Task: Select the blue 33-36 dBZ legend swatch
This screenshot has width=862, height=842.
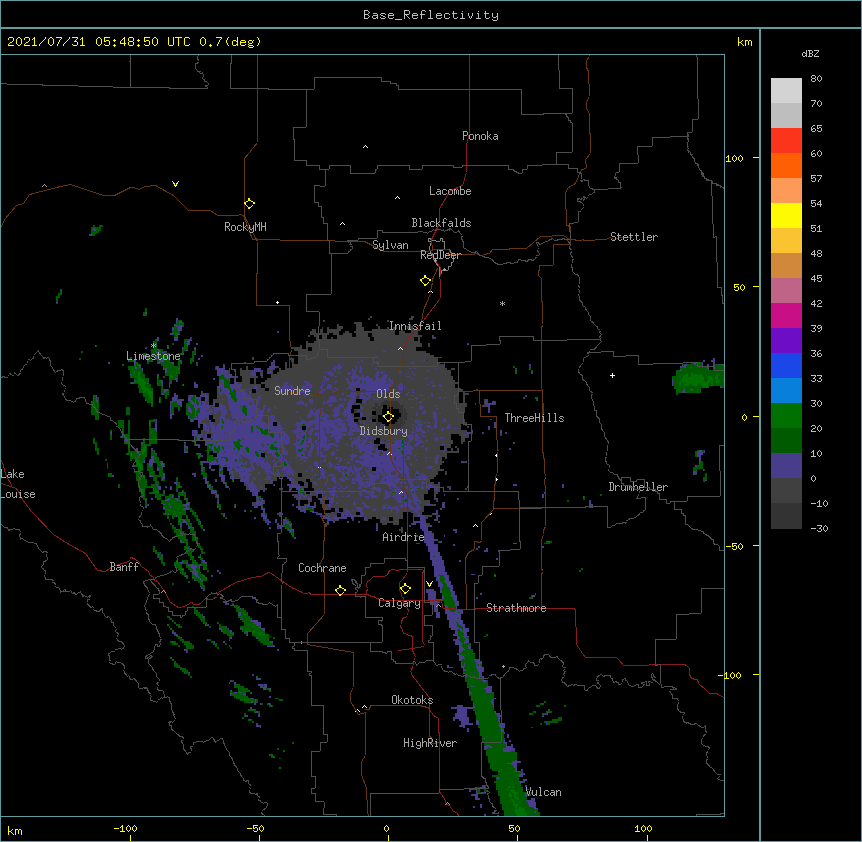Action: pyautogui.click(x=786, y=365)
